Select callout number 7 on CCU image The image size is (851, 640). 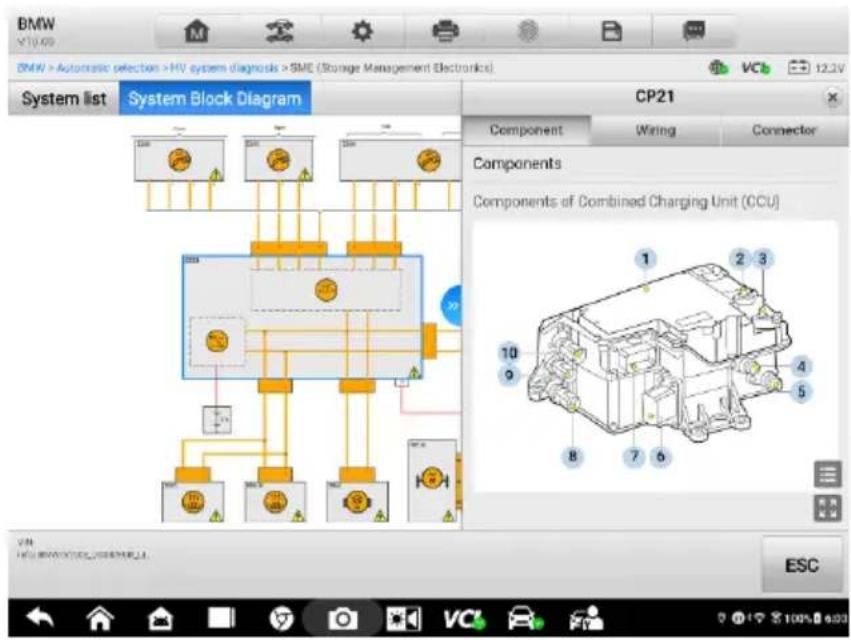click(x=634, y=456)
